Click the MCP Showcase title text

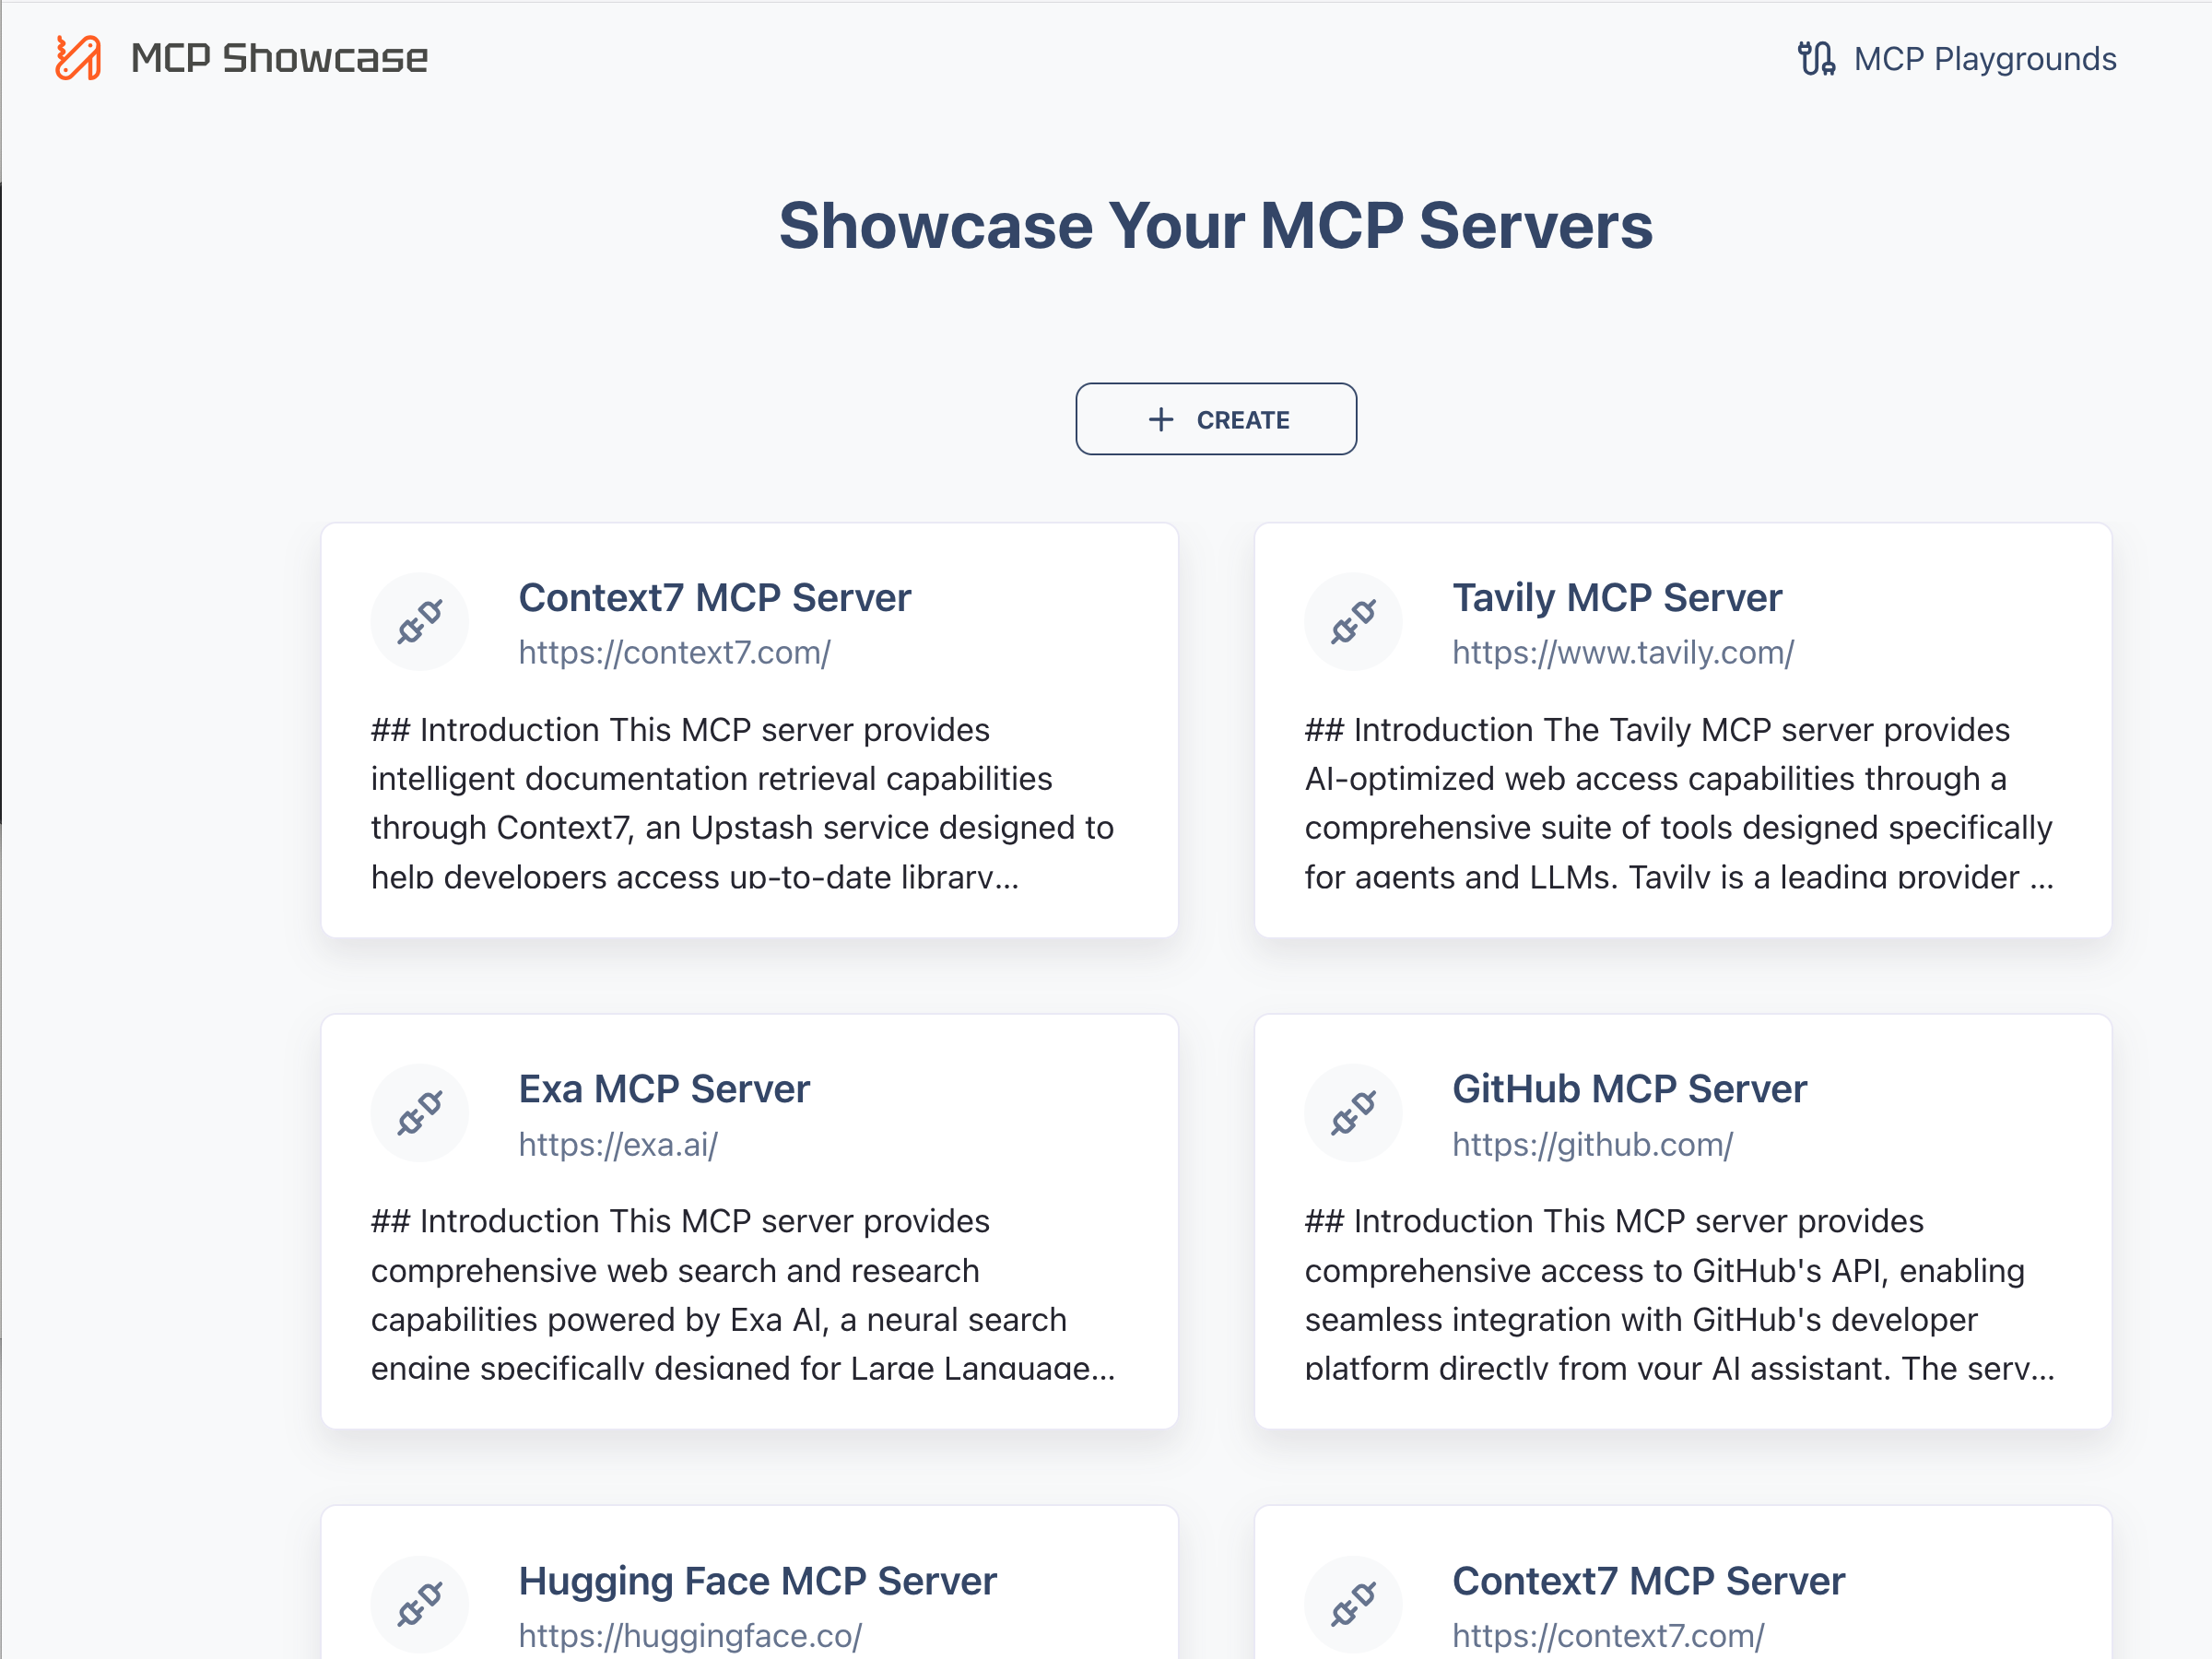(x=281, y=58)
